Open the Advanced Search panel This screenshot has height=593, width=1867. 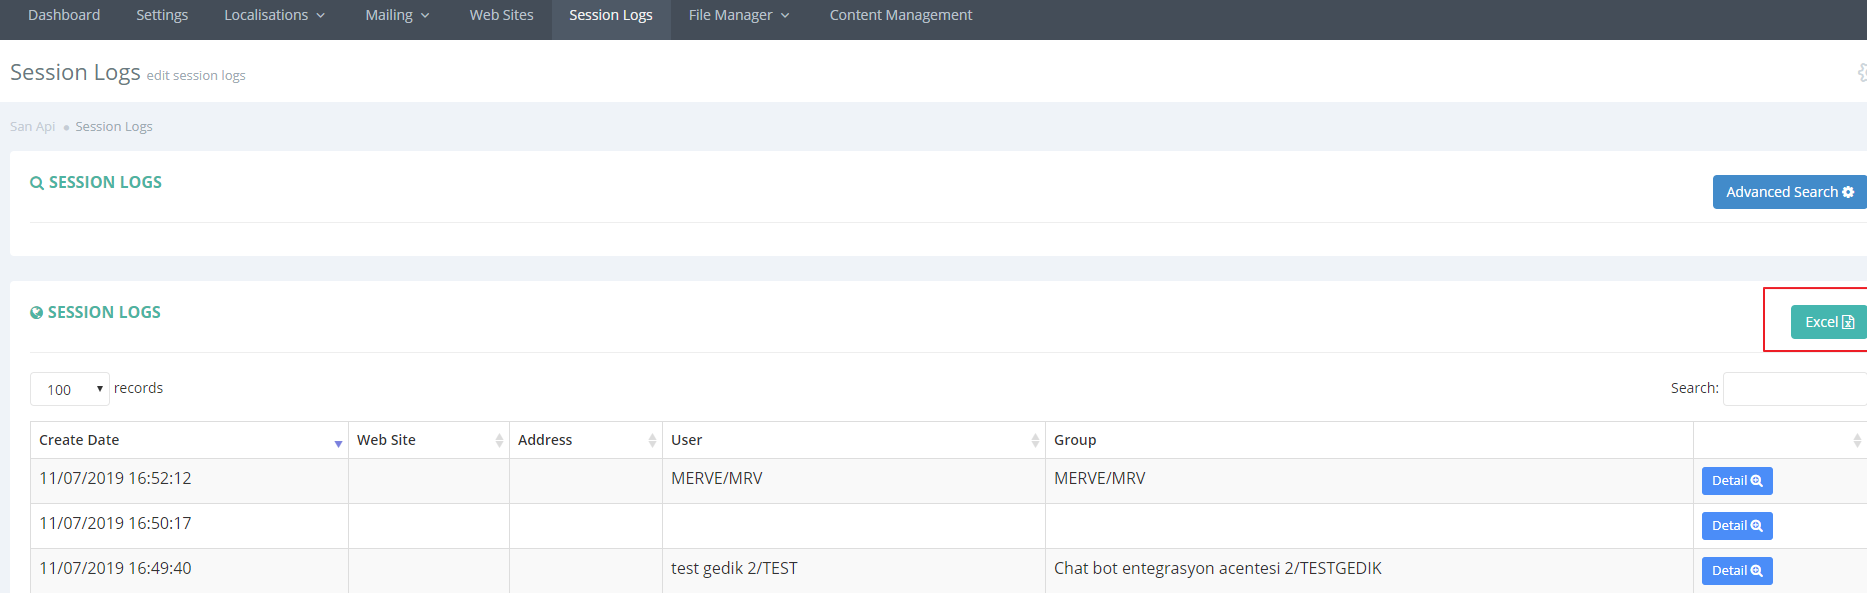(x=1788, y=192)
